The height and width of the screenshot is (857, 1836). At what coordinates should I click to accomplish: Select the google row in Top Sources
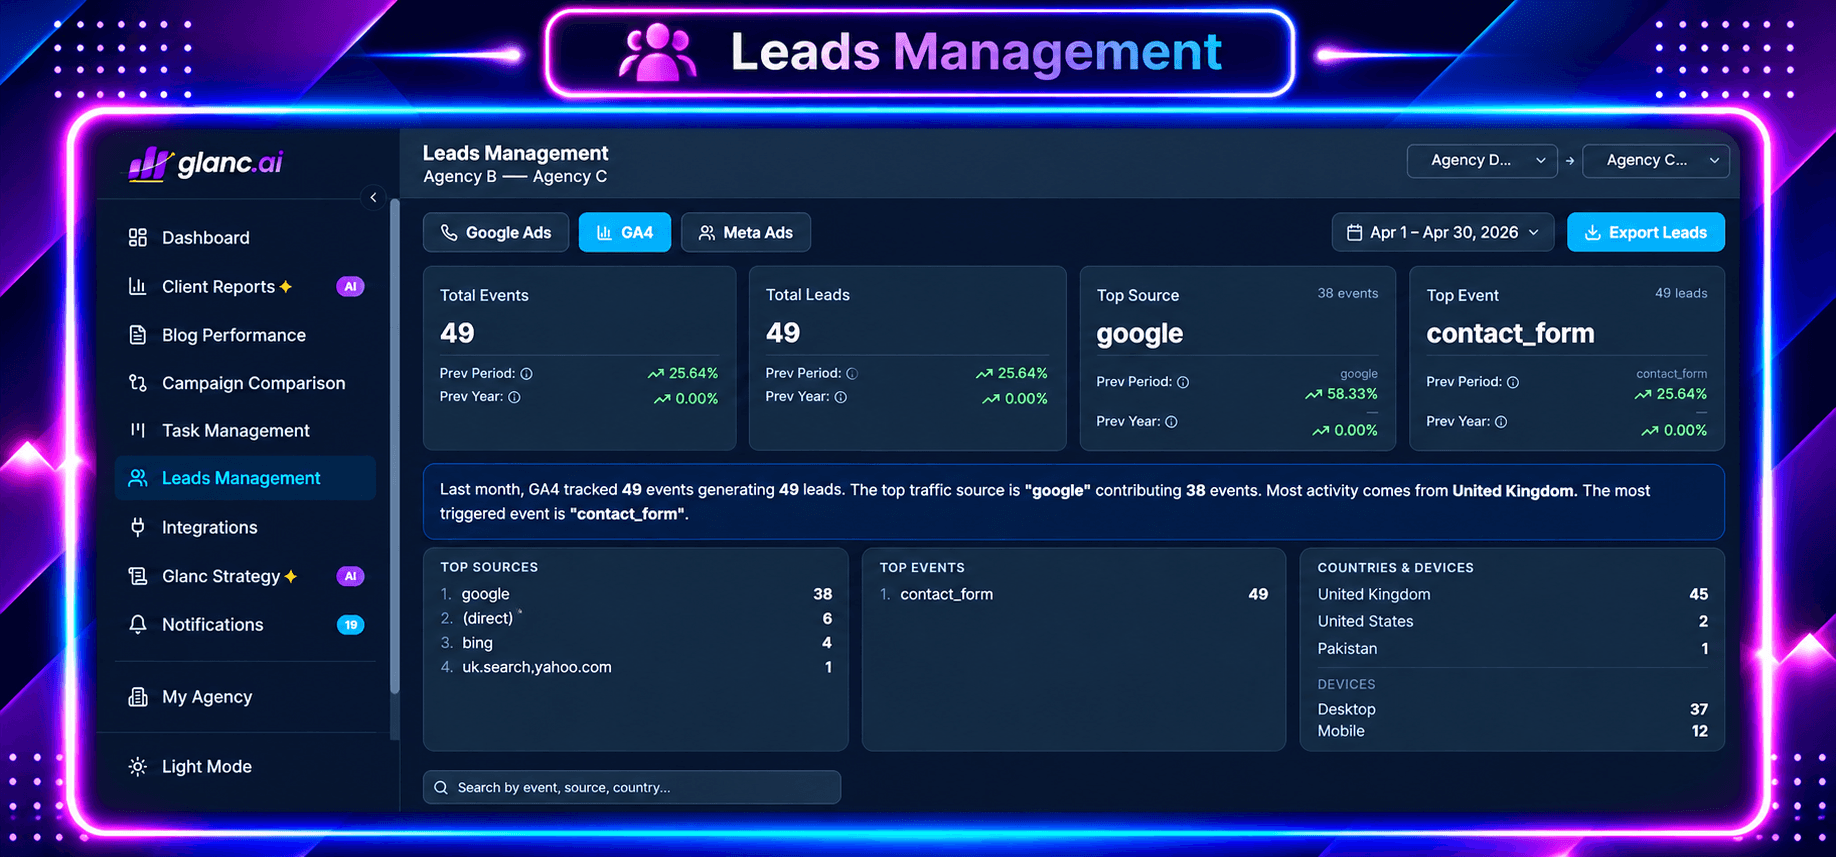tap(636, 594)
